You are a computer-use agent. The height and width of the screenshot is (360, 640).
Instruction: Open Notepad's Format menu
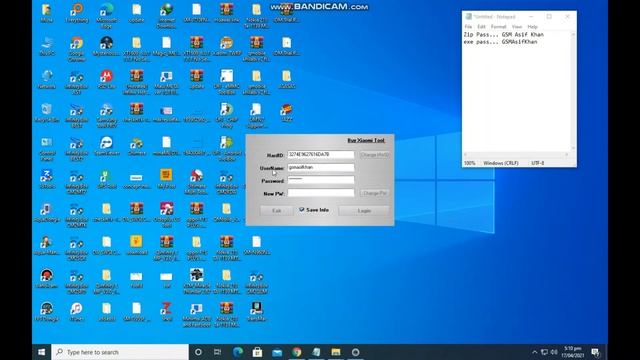(498, 27)
